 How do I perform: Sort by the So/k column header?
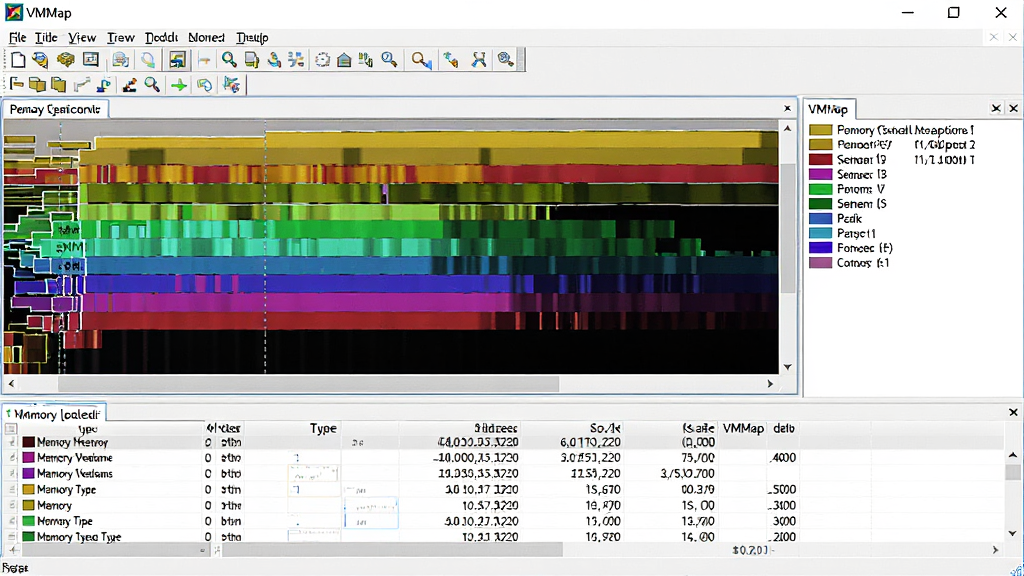tap(605, 428)
